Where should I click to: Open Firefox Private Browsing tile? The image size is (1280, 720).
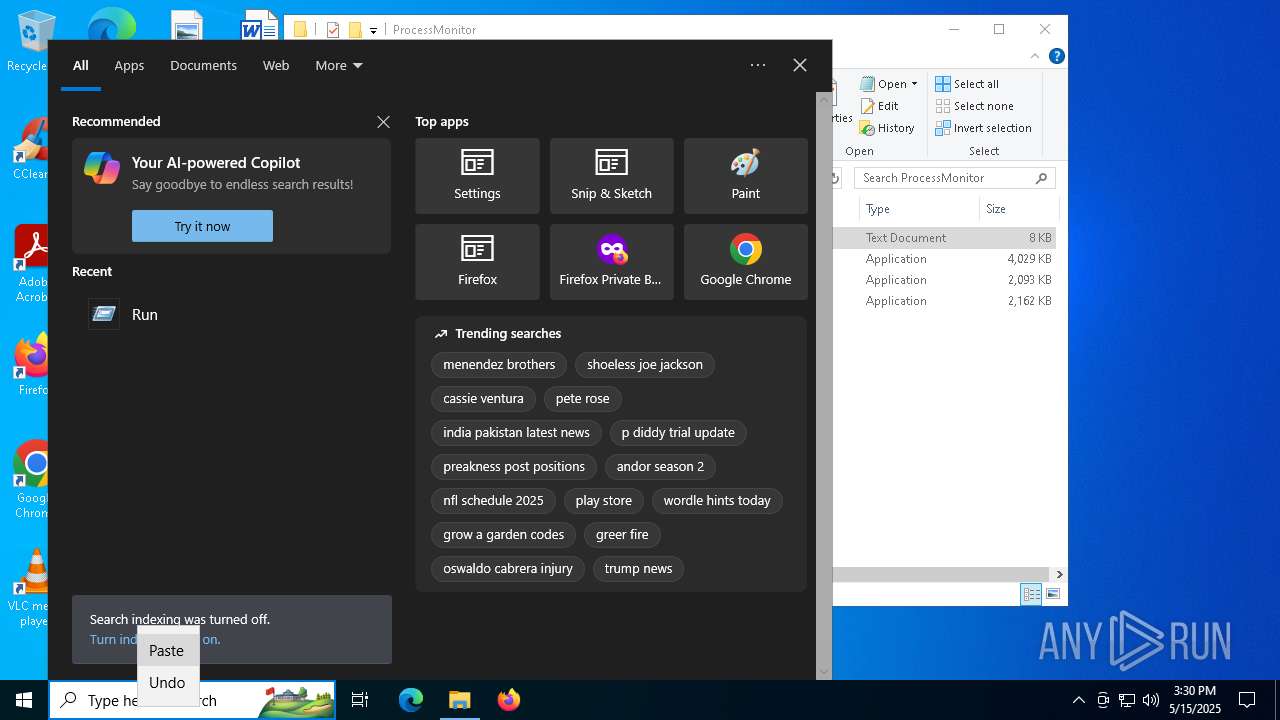click(x=611, y=262)
